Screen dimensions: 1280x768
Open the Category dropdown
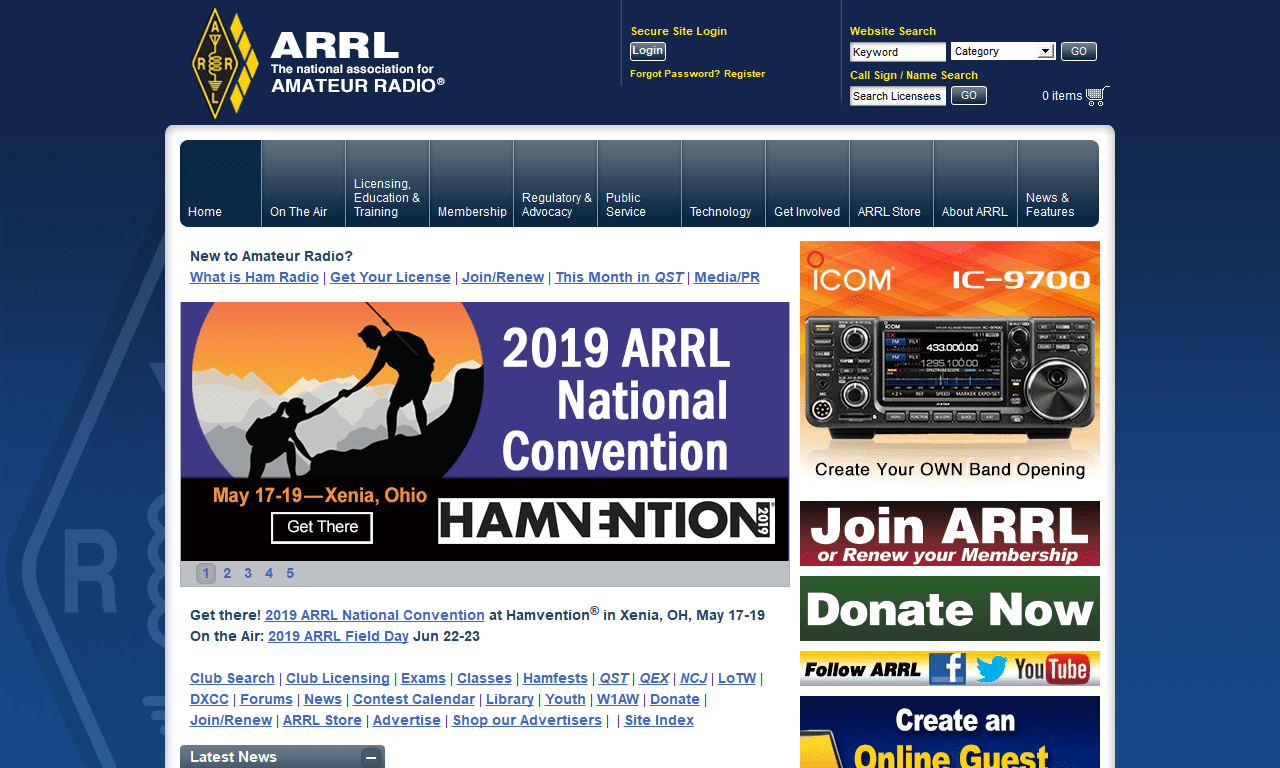click(1003, 51)
